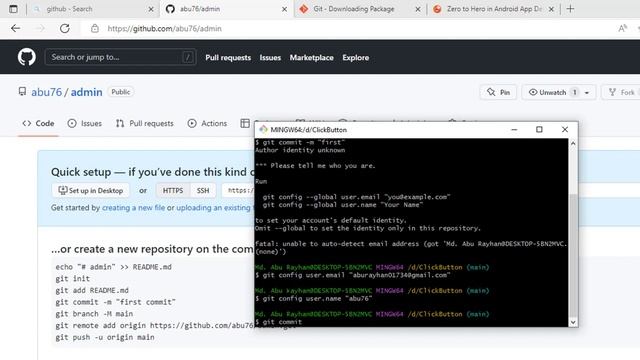Reload the current page
Image resolution: width=640 pixels, height=360 pixels.
(64, 29)
